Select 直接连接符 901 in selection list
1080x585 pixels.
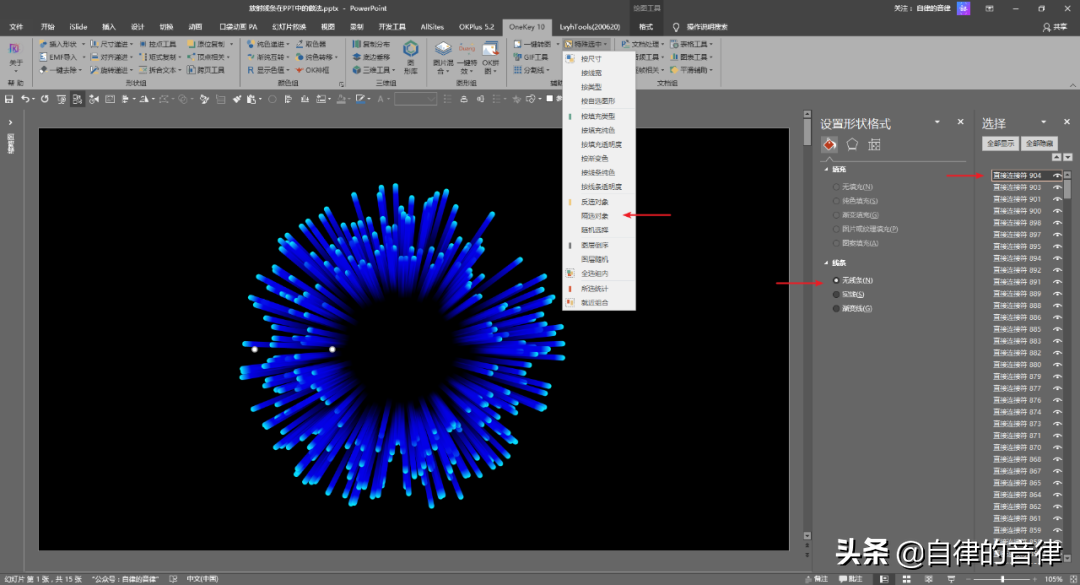point(1017,199)
